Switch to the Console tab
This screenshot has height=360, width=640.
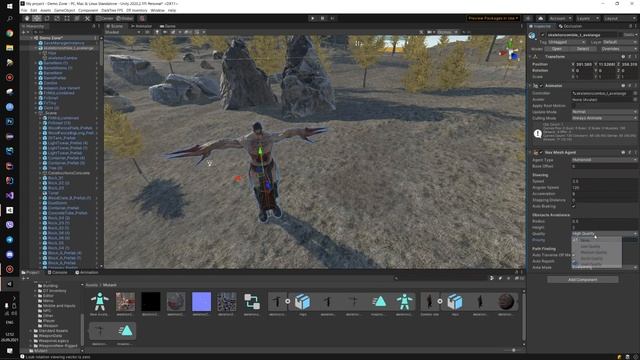point(58,272)
